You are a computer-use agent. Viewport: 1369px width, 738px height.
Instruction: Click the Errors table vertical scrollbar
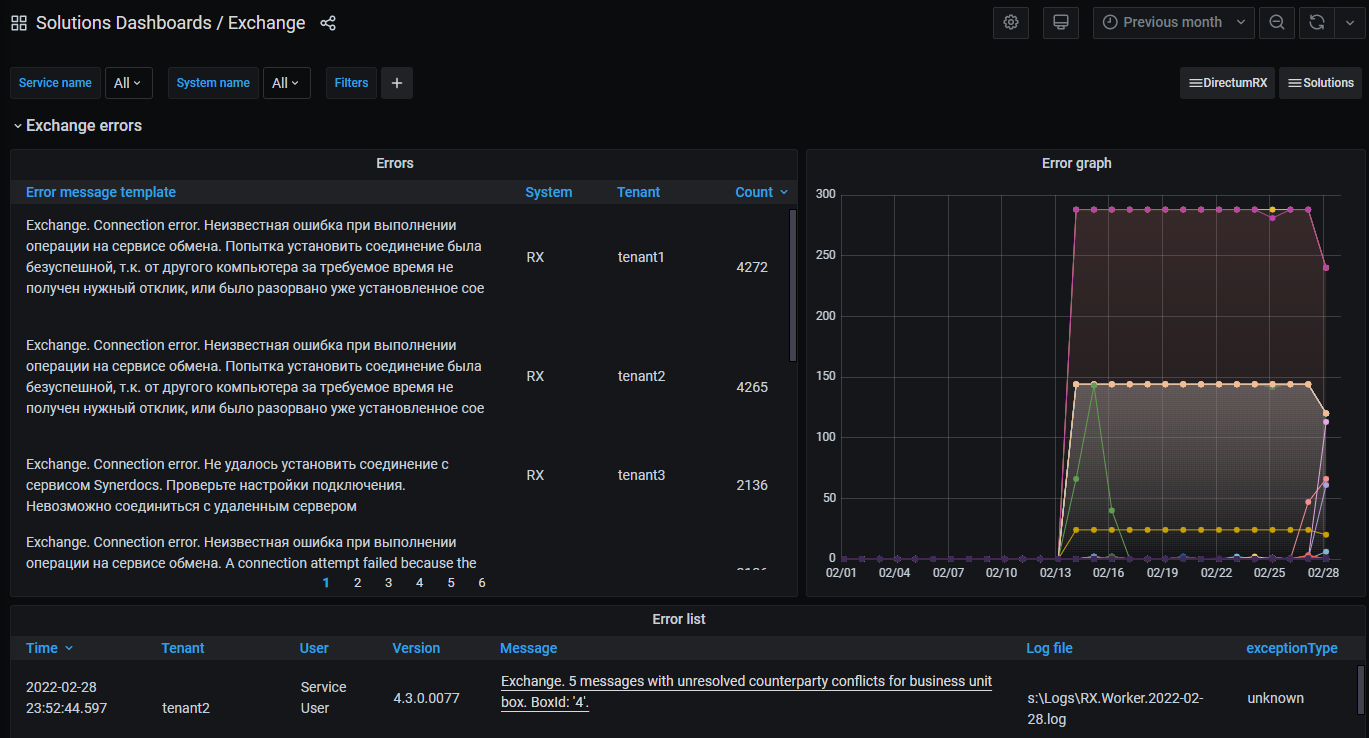792,285
